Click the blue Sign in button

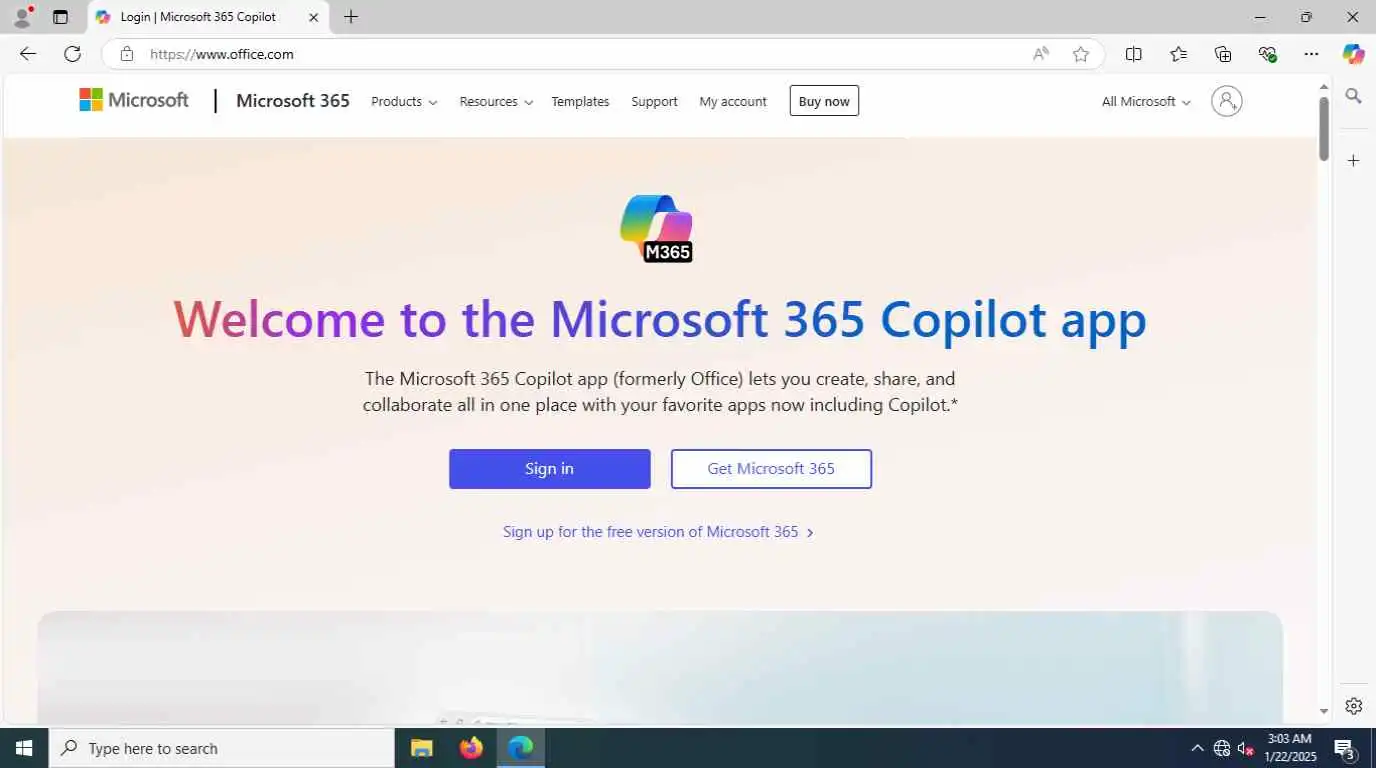(x=550, y=469)
